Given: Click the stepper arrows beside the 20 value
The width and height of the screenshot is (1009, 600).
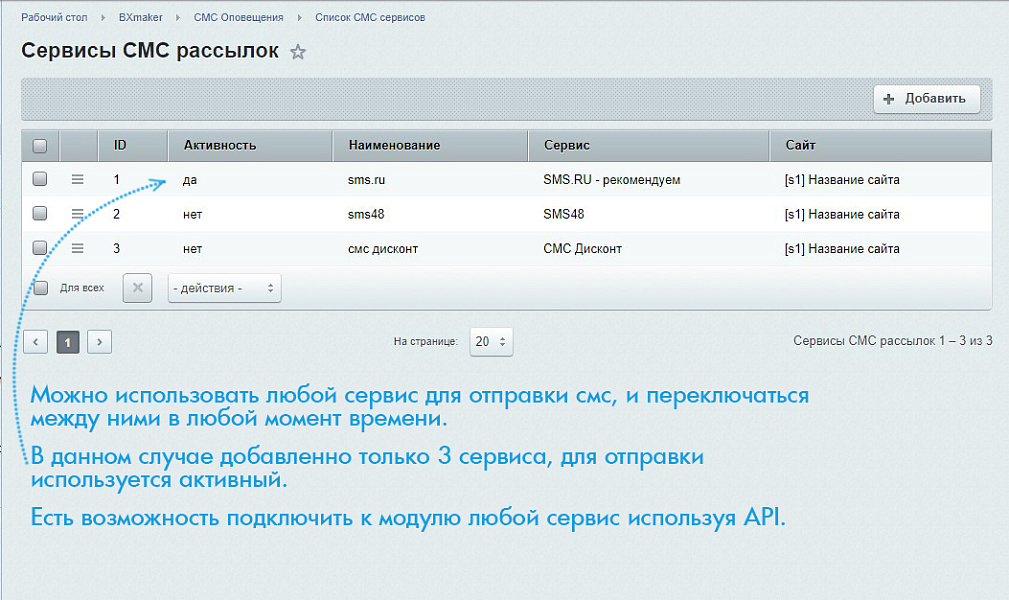Looking at the screenshot, I should [x=505, y=341].
